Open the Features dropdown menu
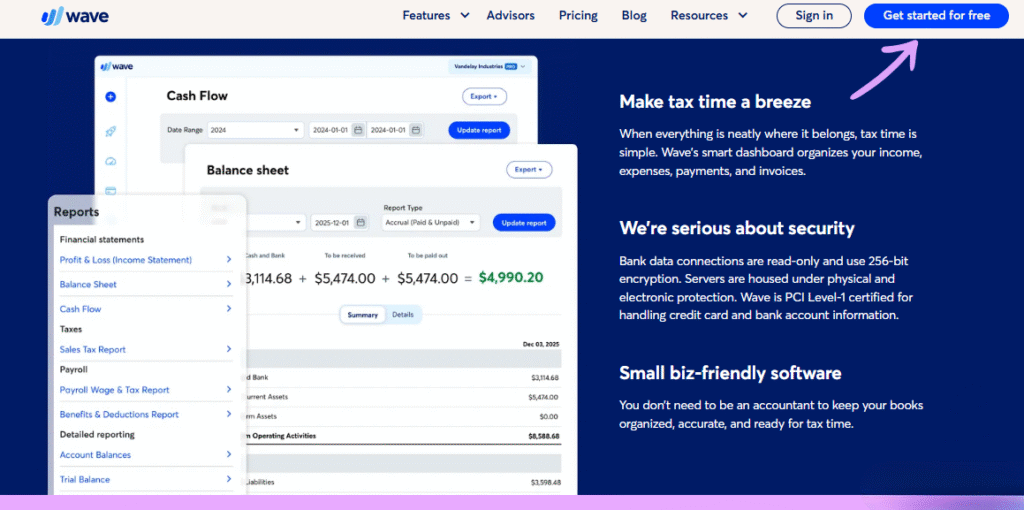Screen dimensions: 1024x510 pyautogui.click(x=436, y=16)
